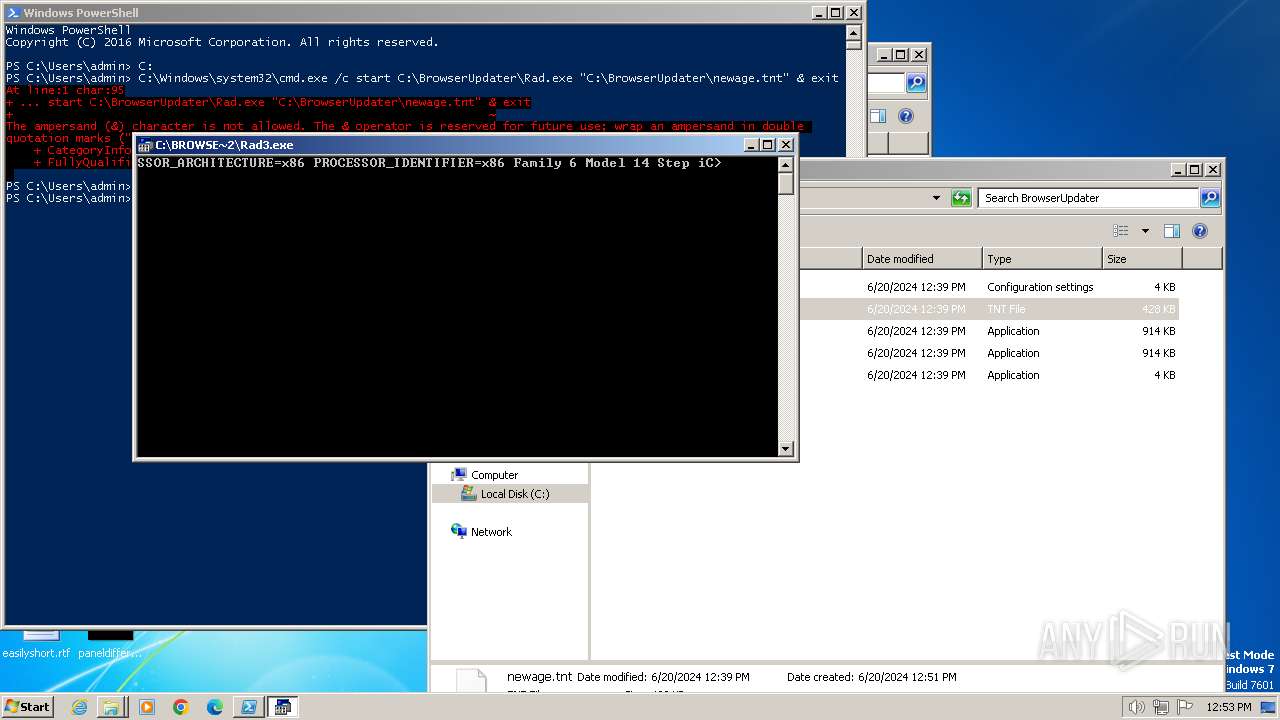Open the Action Center flag icon
This screenshot has width=1280, height=720.
click(x=1185, y=707)
